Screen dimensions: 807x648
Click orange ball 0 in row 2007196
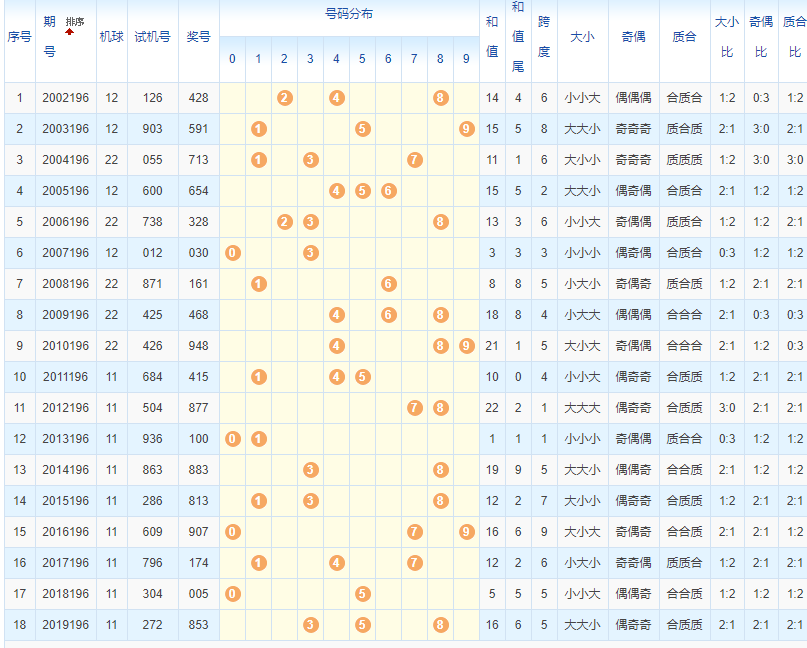232,253
